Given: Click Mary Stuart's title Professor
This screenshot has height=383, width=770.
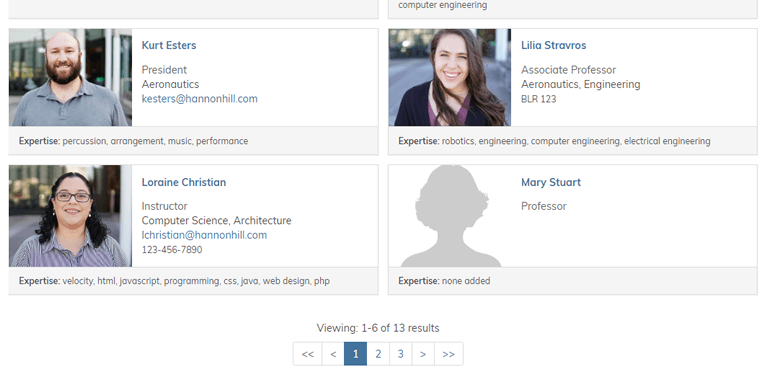Looking at the screenshot, I should (544, 206).
